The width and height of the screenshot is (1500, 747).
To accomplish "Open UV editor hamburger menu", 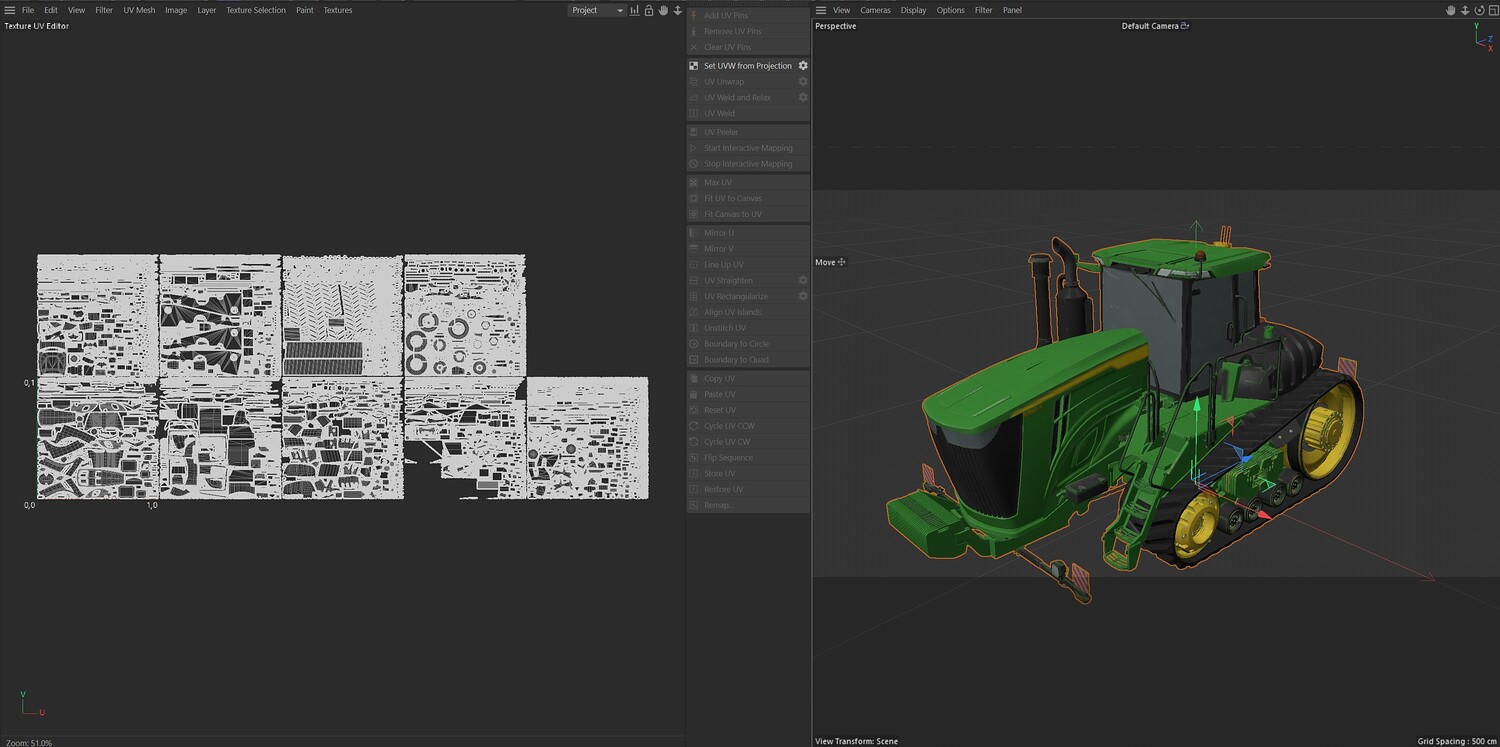I will (10, 10).
